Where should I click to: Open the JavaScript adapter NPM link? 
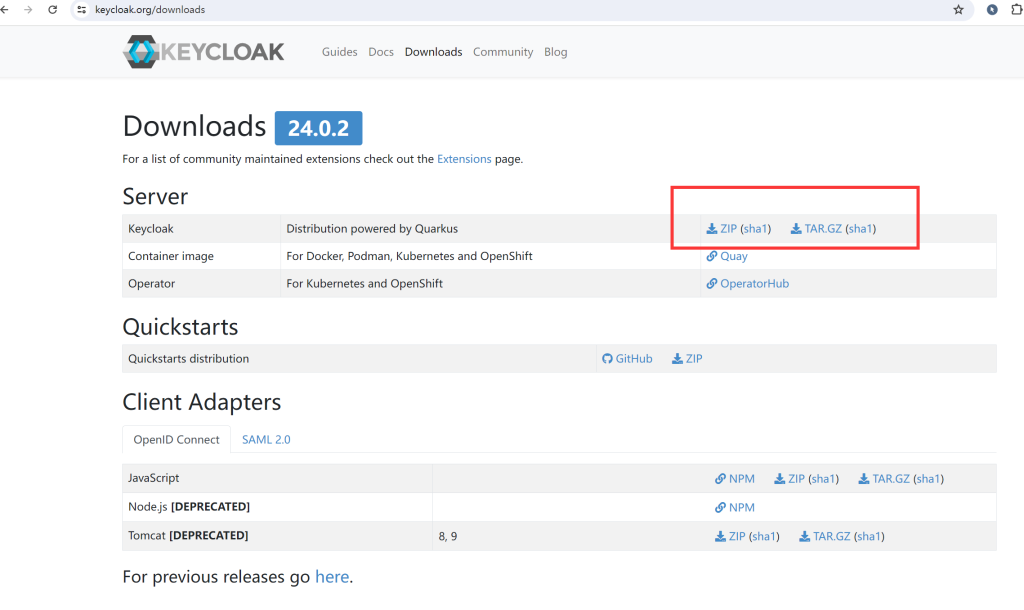point(735,479)
